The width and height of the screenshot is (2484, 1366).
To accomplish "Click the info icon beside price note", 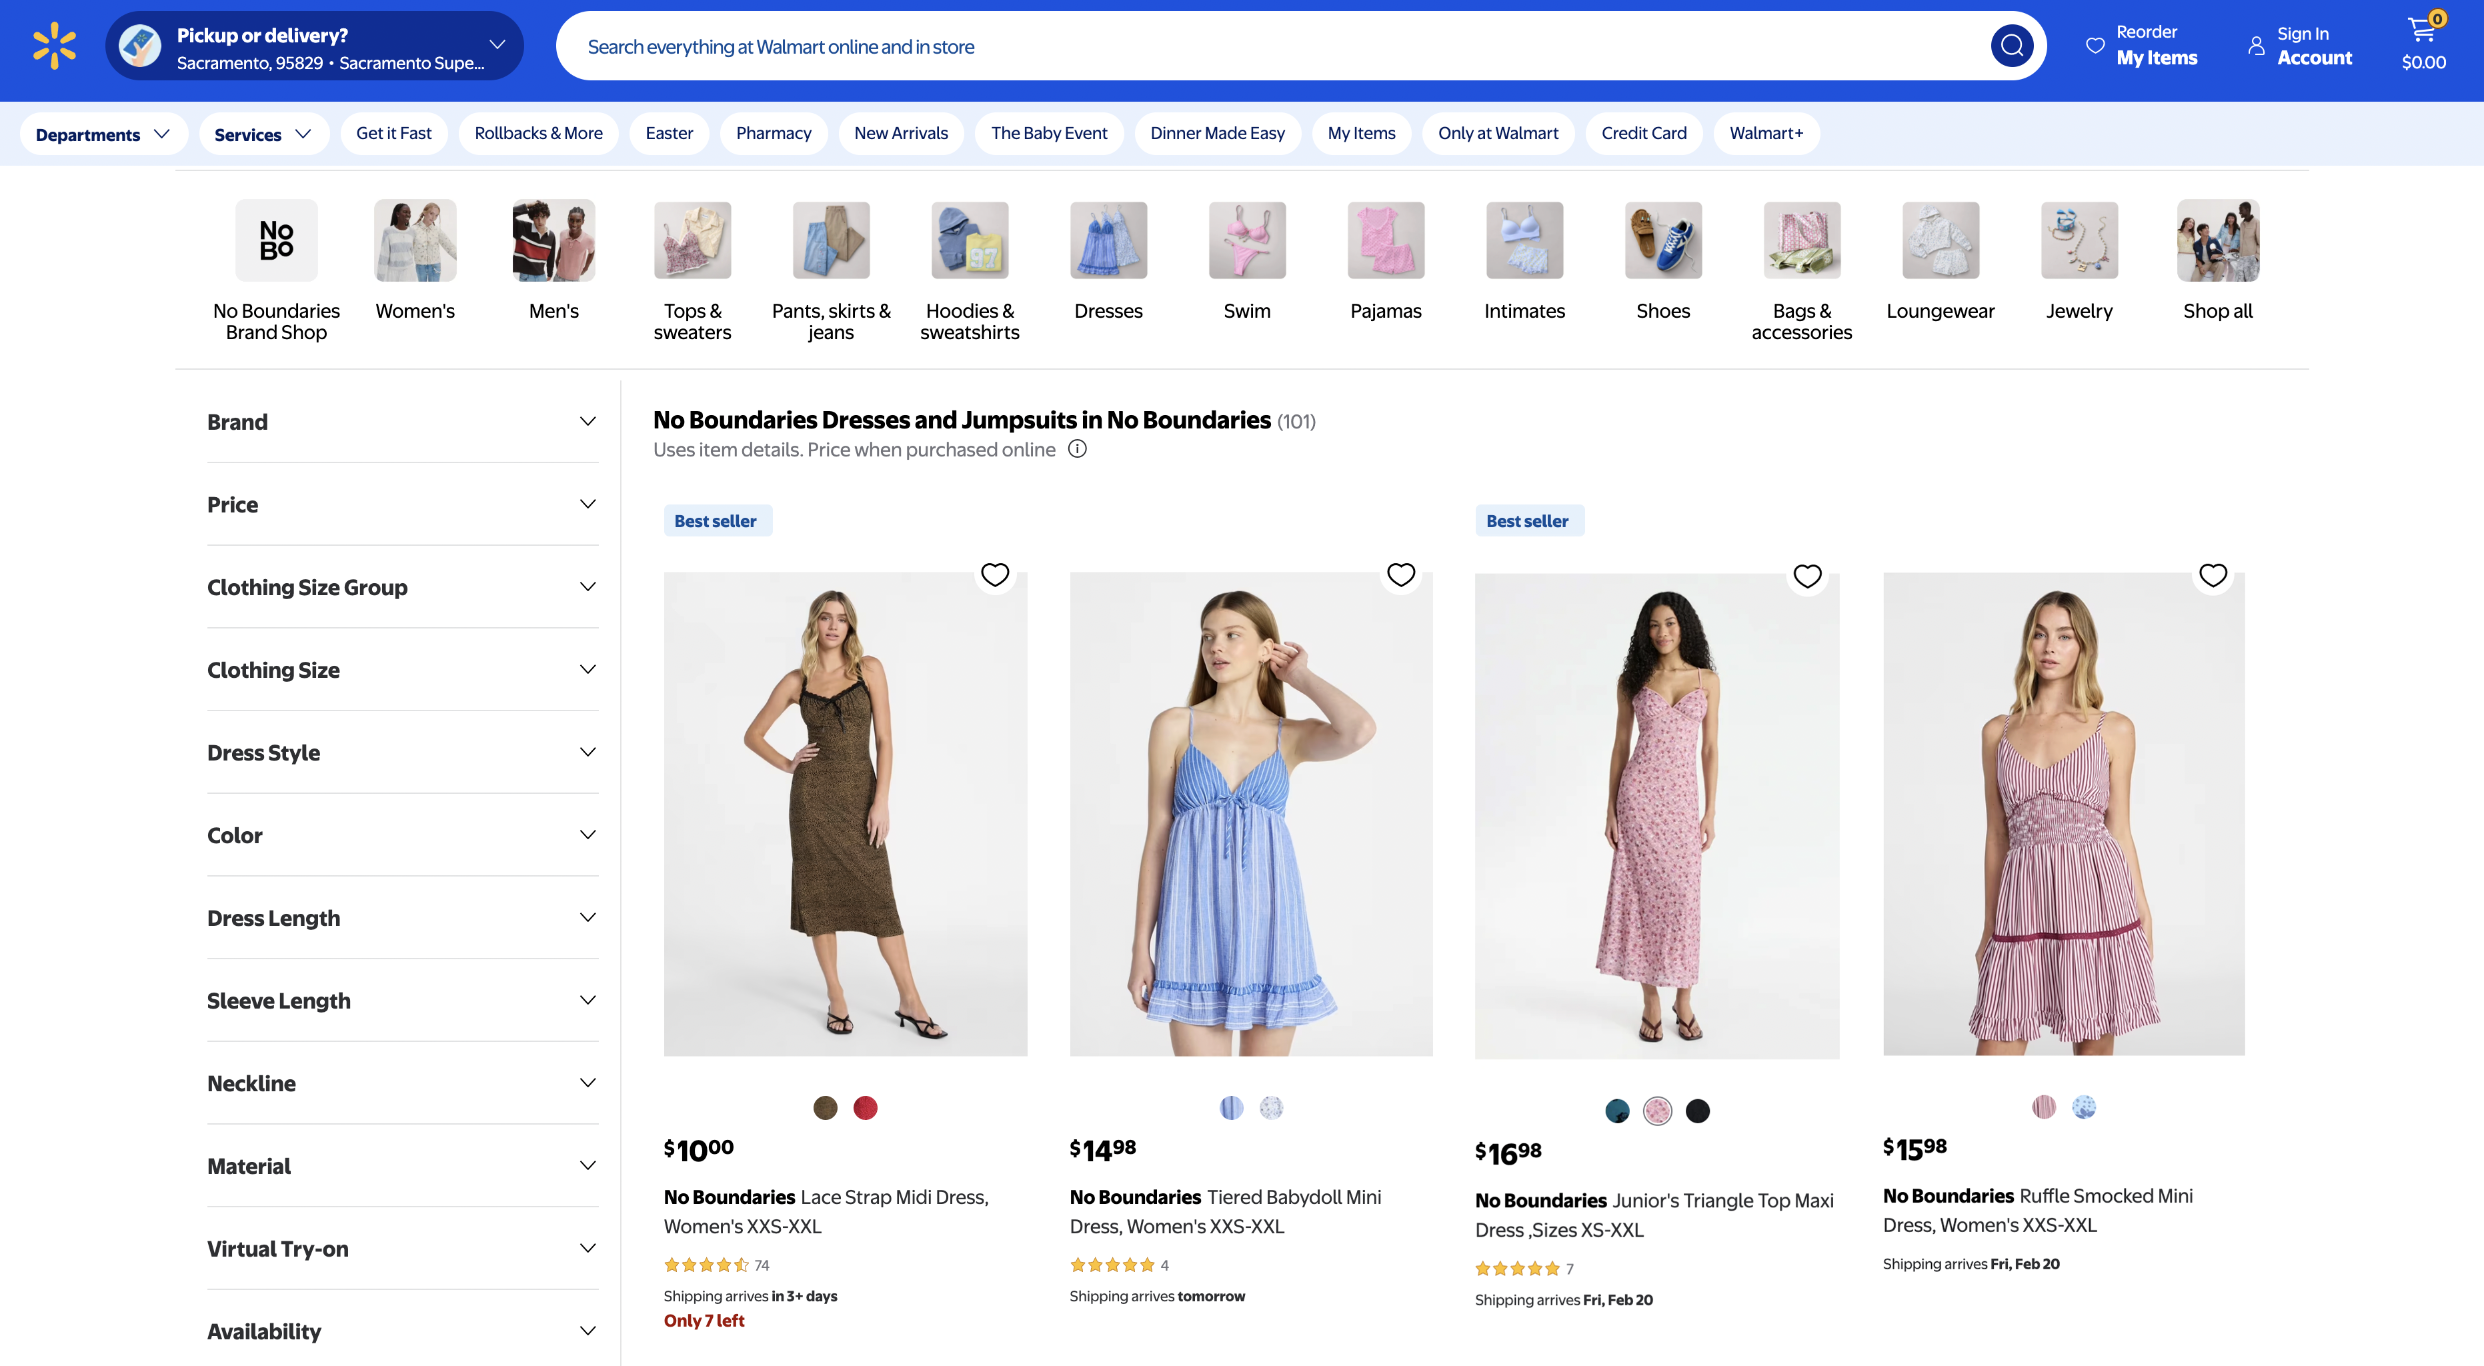I will click(1077, 449).
